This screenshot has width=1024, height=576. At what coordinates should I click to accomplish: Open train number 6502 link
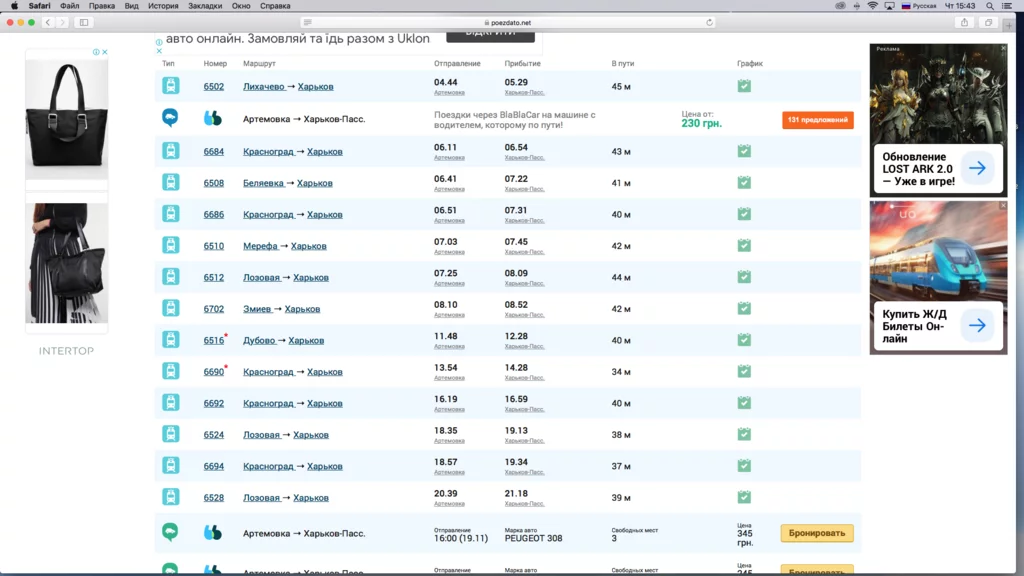(x=214, y=86)
